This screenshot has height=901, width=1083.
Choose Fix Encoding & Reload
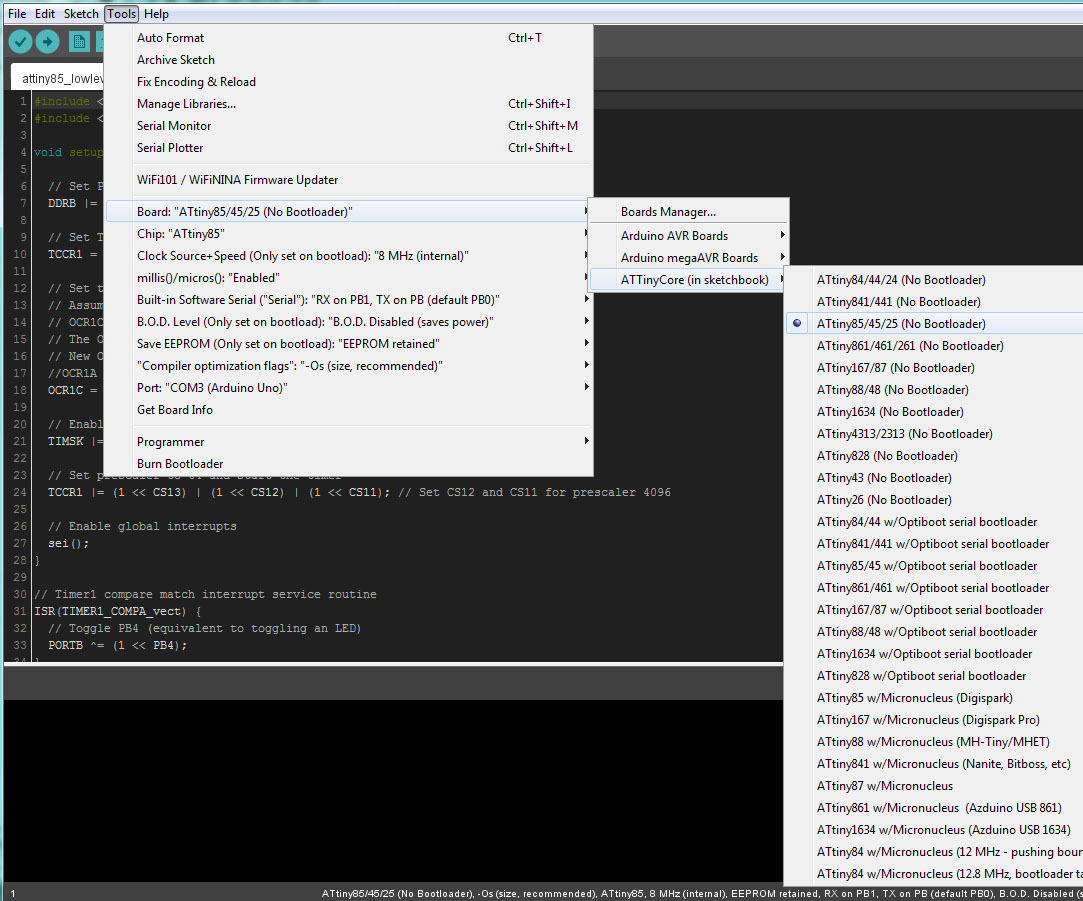349,82
